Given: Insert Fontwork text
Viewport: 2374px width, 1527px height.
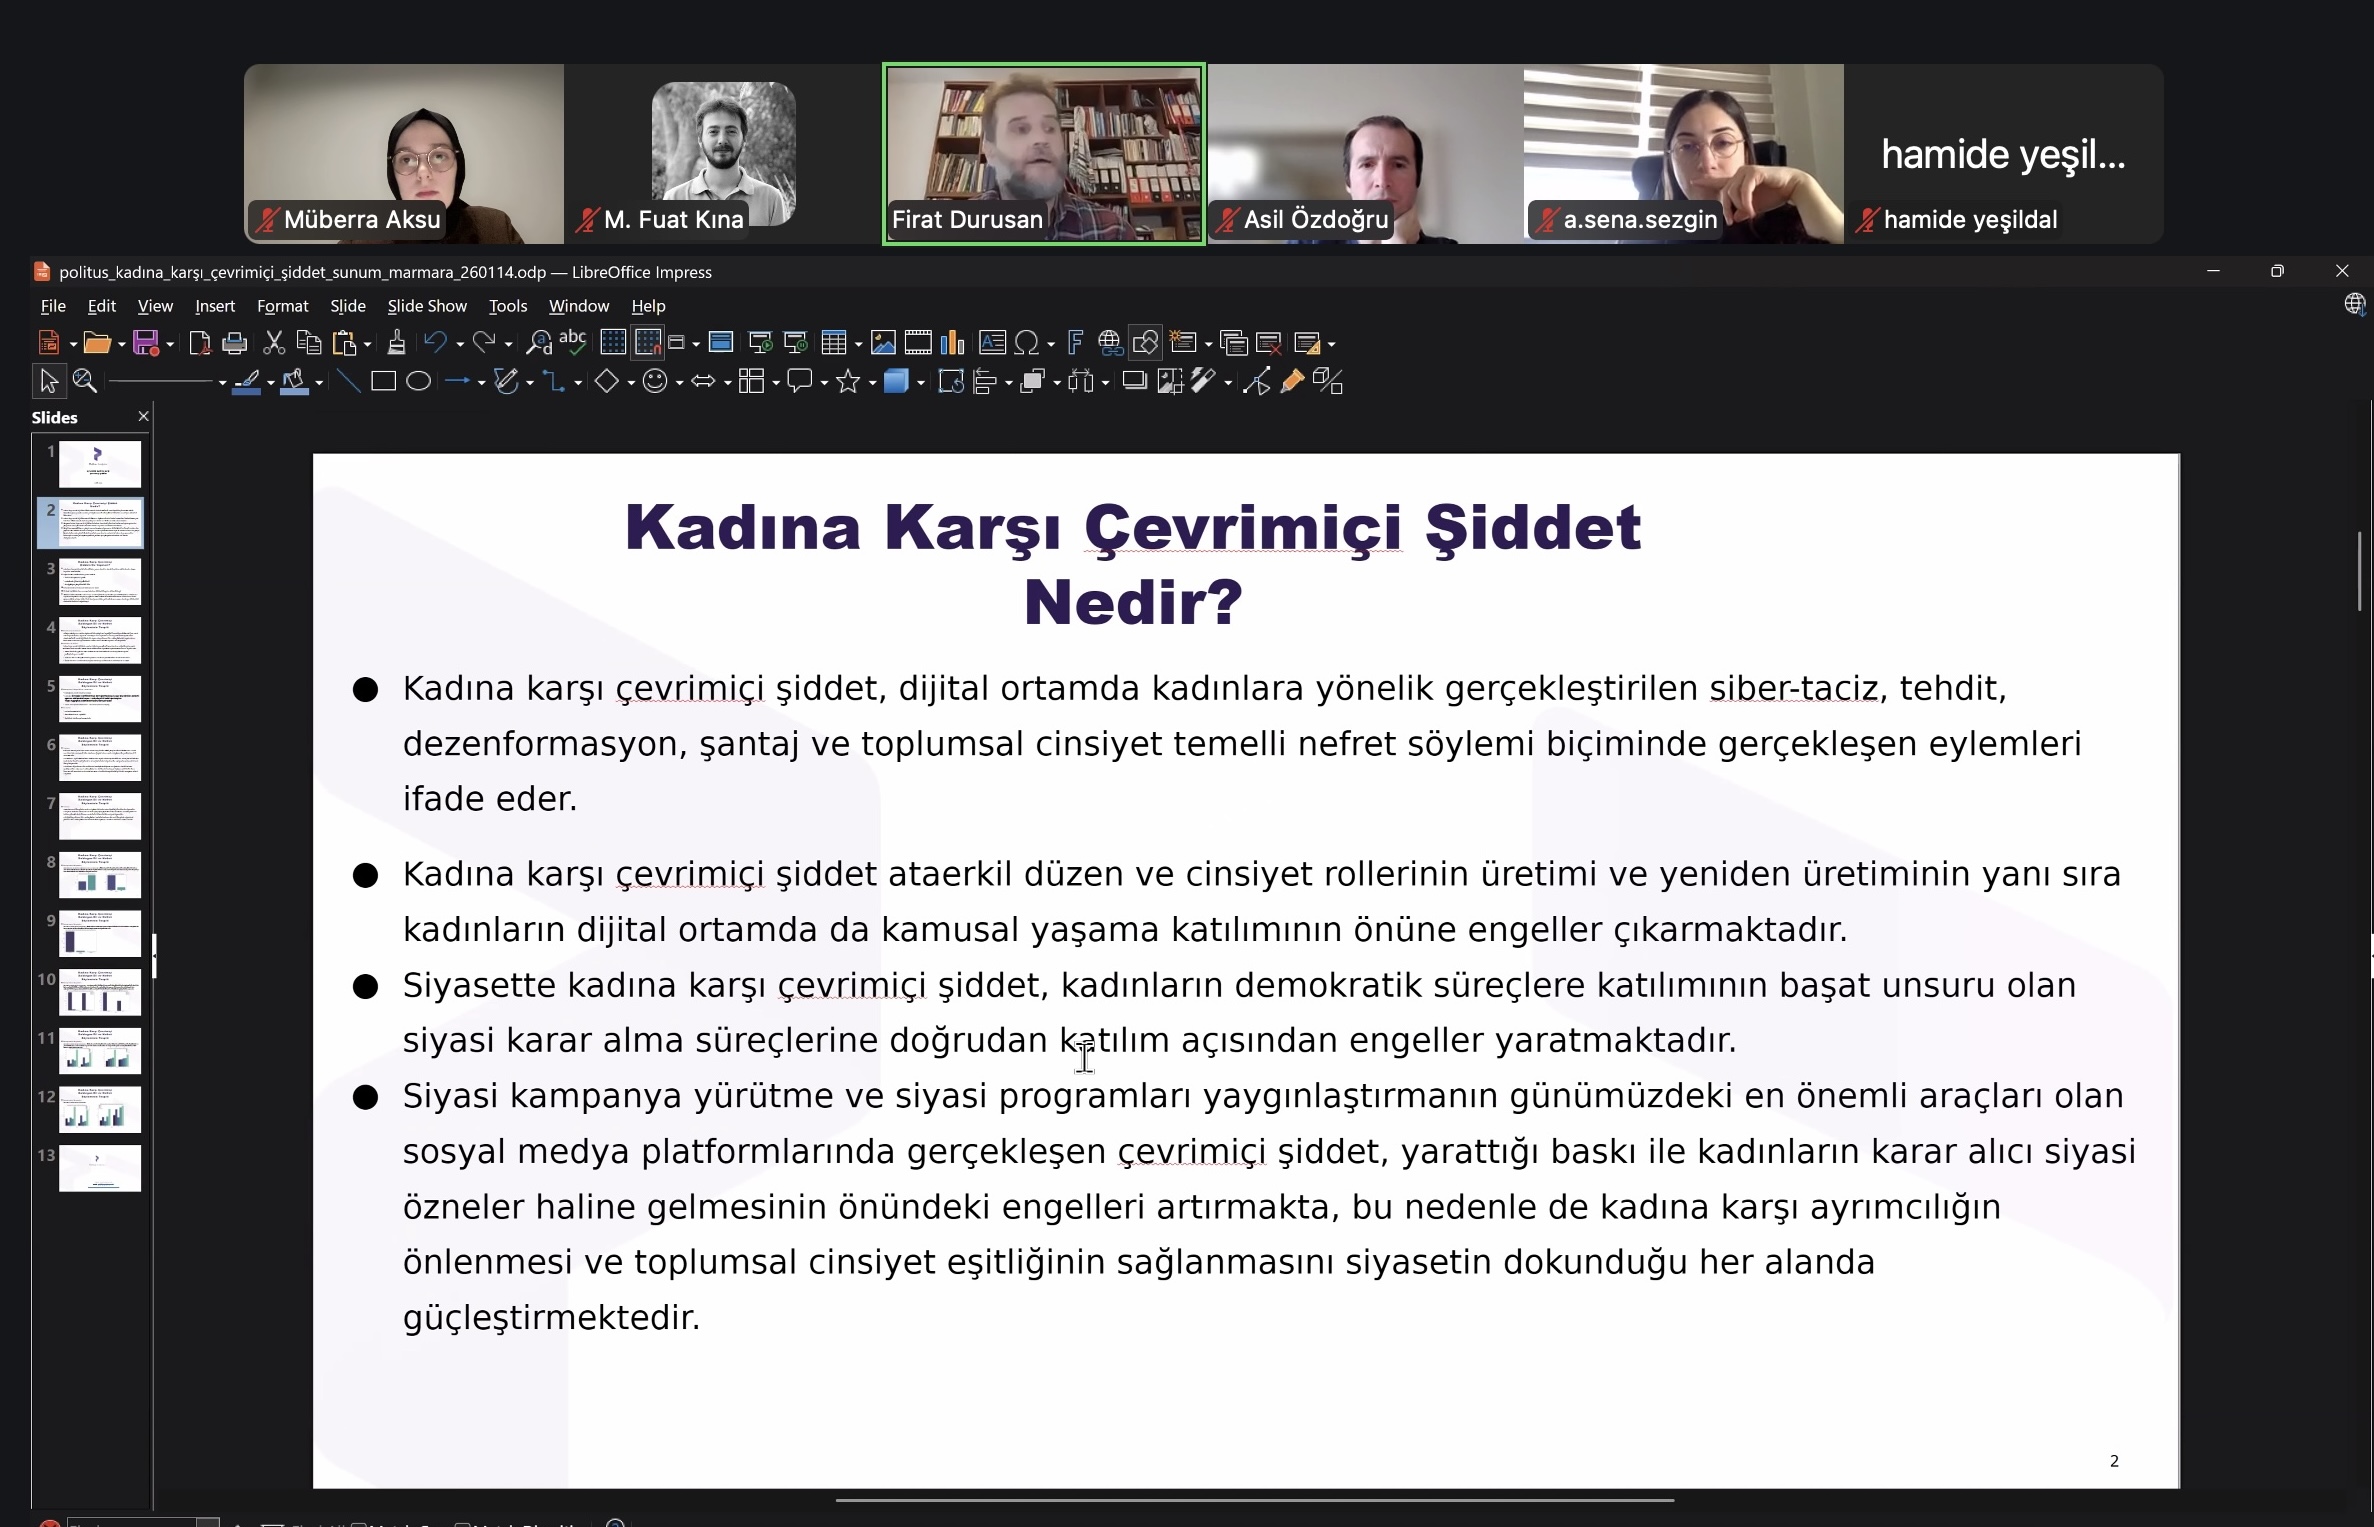Looking at the screenshot, I should point(1075,342).
